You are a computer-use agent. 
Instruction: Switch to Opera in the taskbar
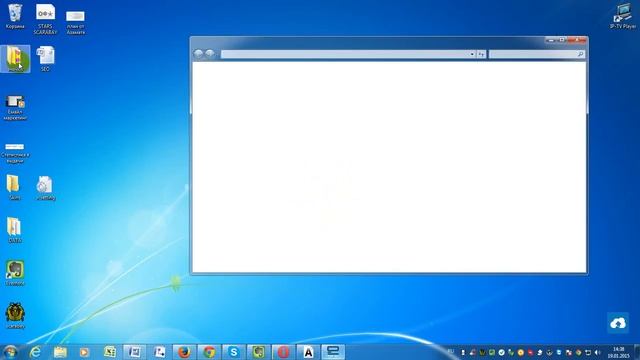(x=283, y=352)
